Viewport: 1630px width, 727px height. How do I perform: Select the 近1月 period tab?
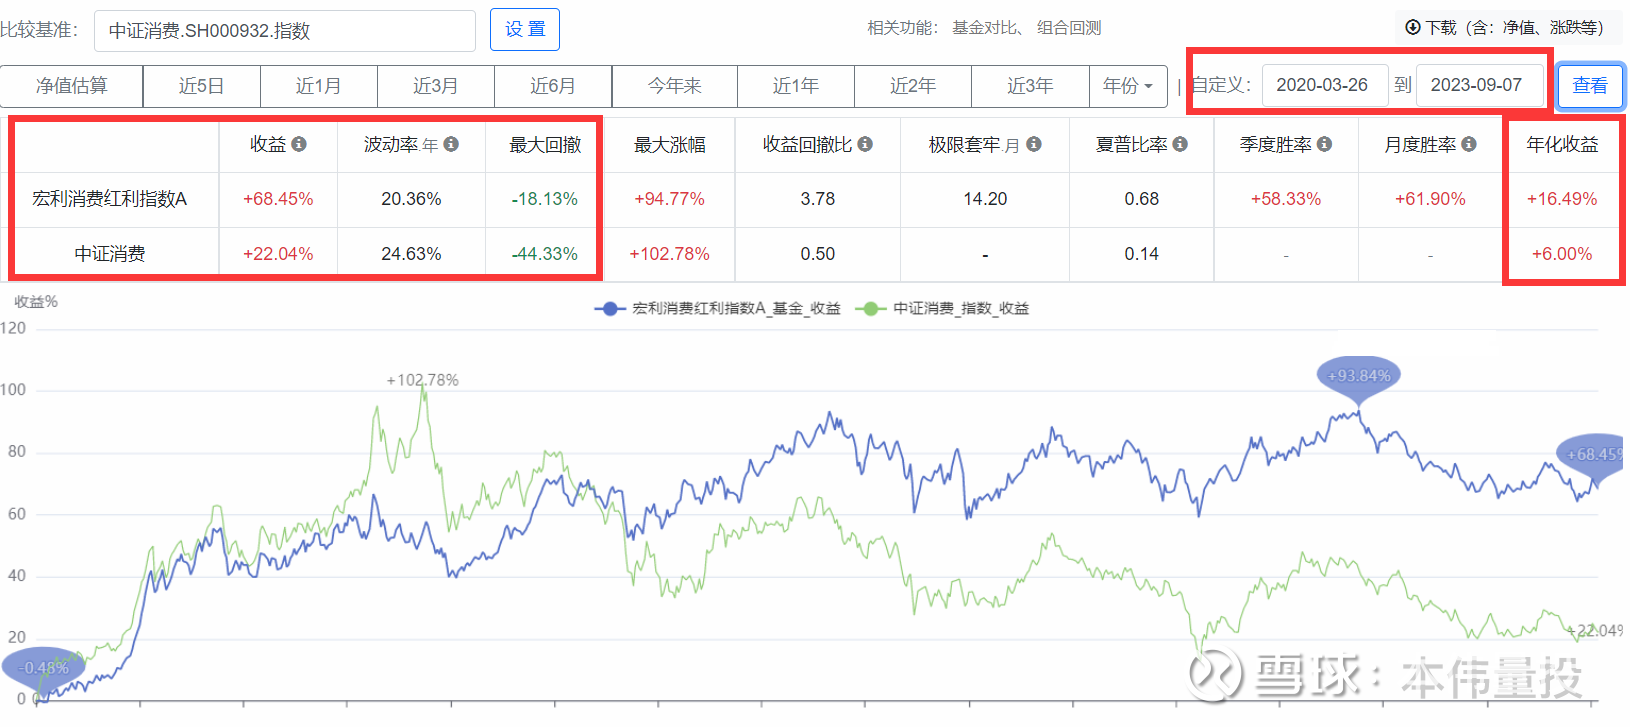pos(319,86)
